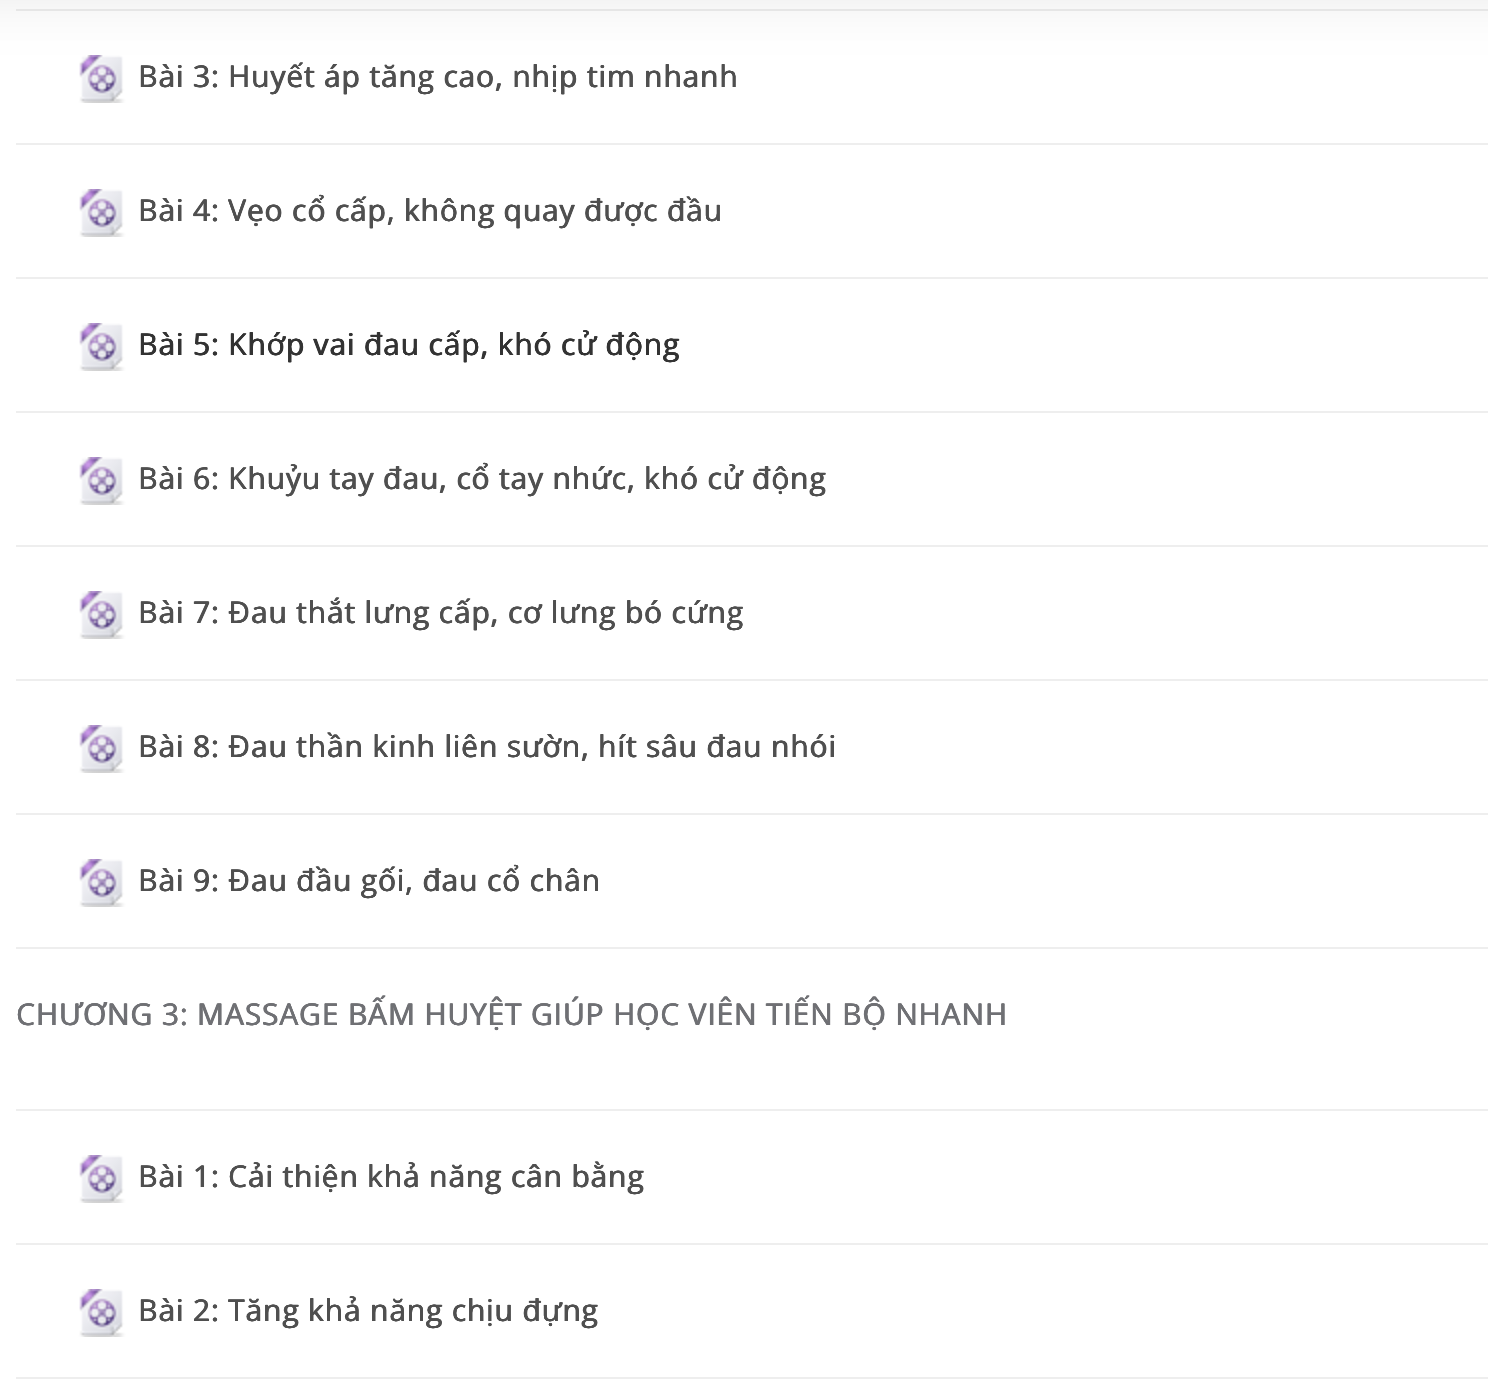Click video icon beside Bài 4 Vẹo cổ

101,212
